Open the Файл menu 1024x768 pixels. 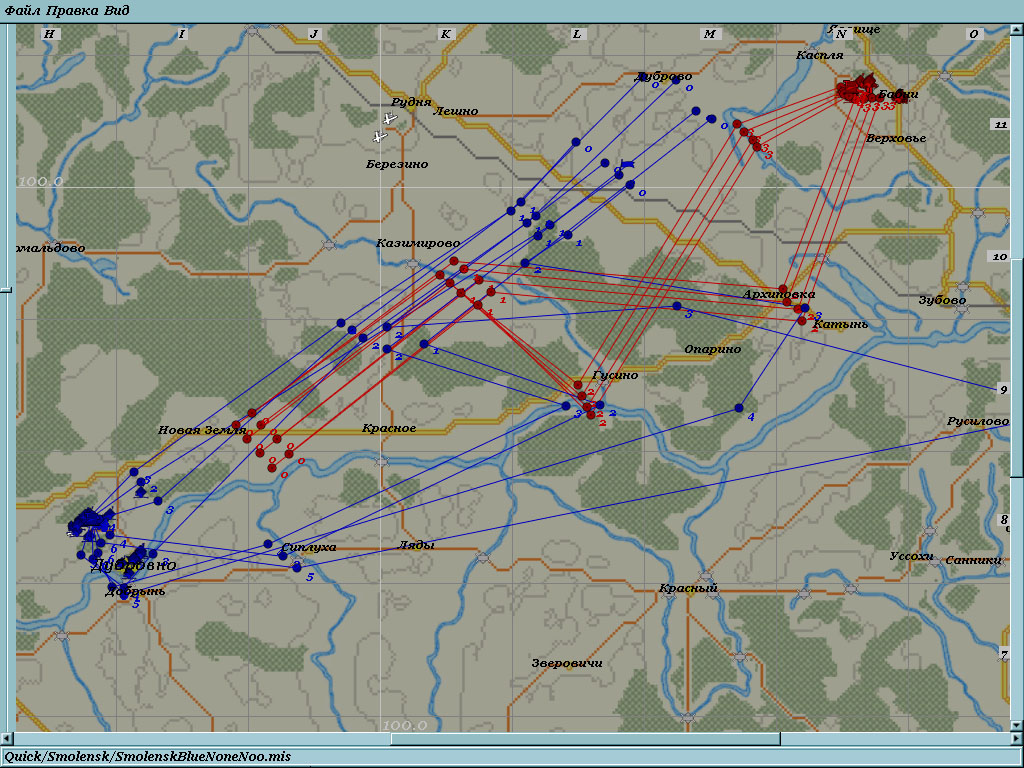22,10
